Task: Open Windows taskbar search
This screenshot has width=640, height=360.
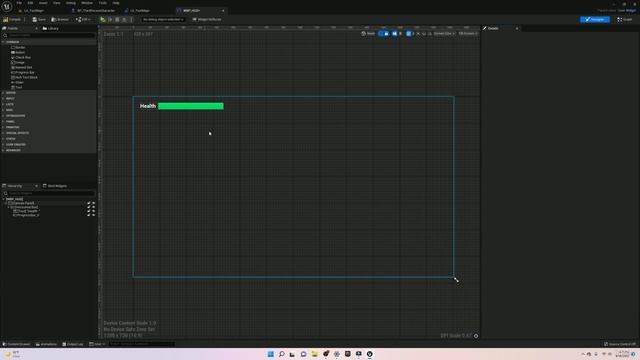Action: point(282,354)
